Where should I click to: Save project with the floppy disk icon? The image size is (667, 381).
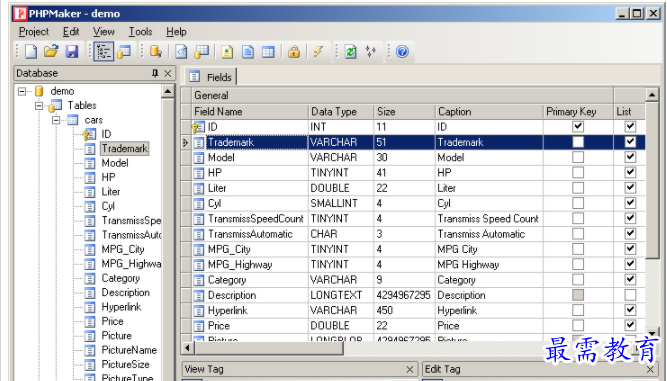pyautogui.click(x=71, y=51)
